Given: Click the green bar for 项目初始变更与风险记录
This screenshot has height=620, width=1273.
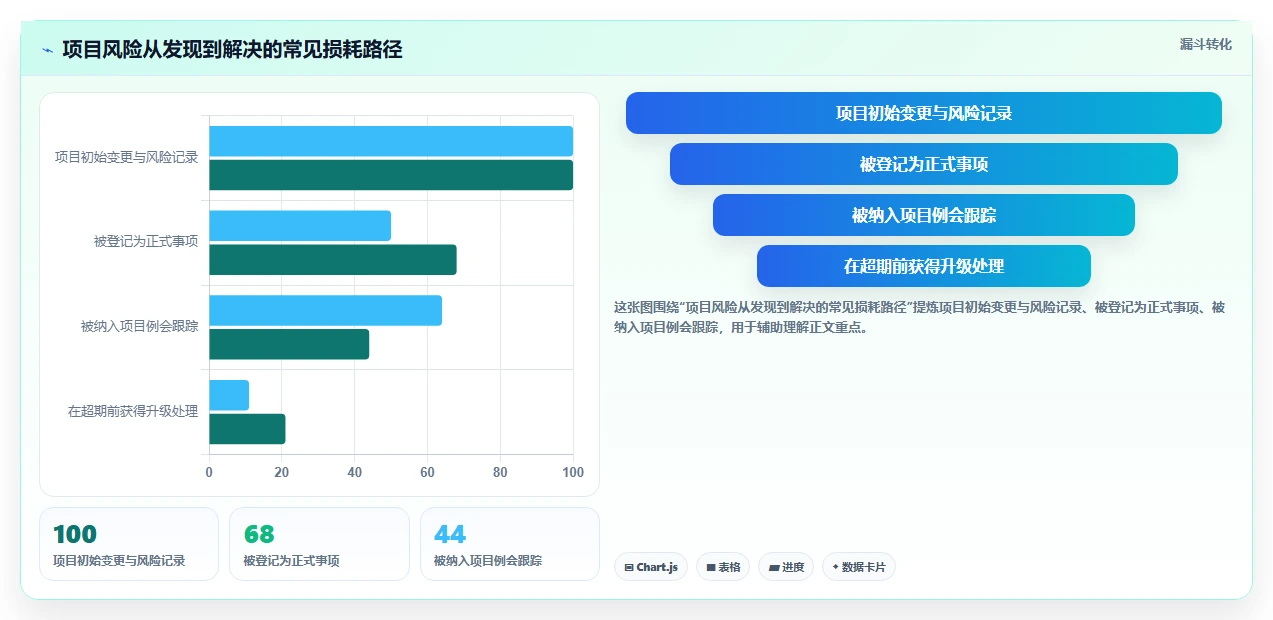Looking at the screenshot, I should pos(391,175).
